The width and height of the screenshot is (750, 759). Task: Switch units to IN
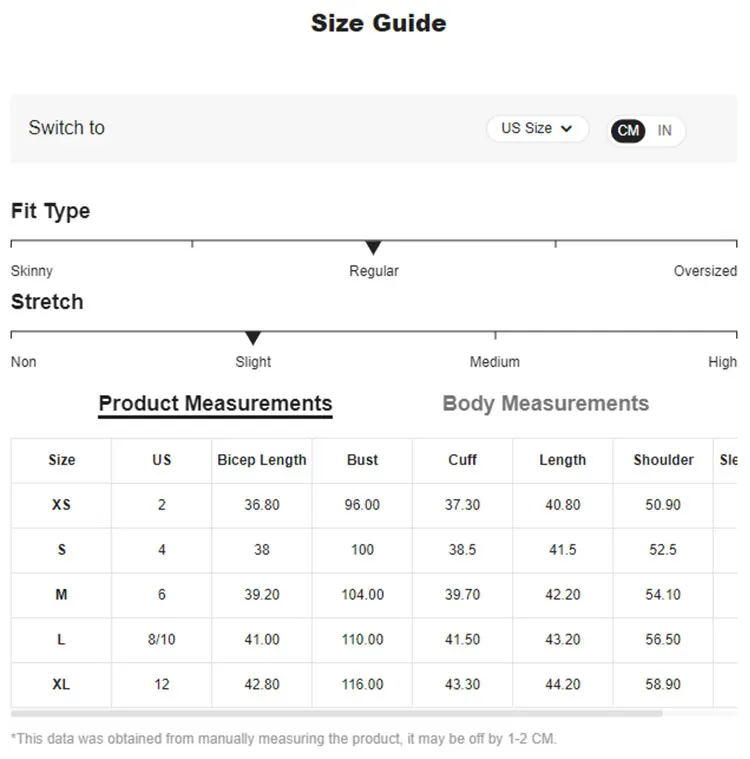[x=664, y=131]
